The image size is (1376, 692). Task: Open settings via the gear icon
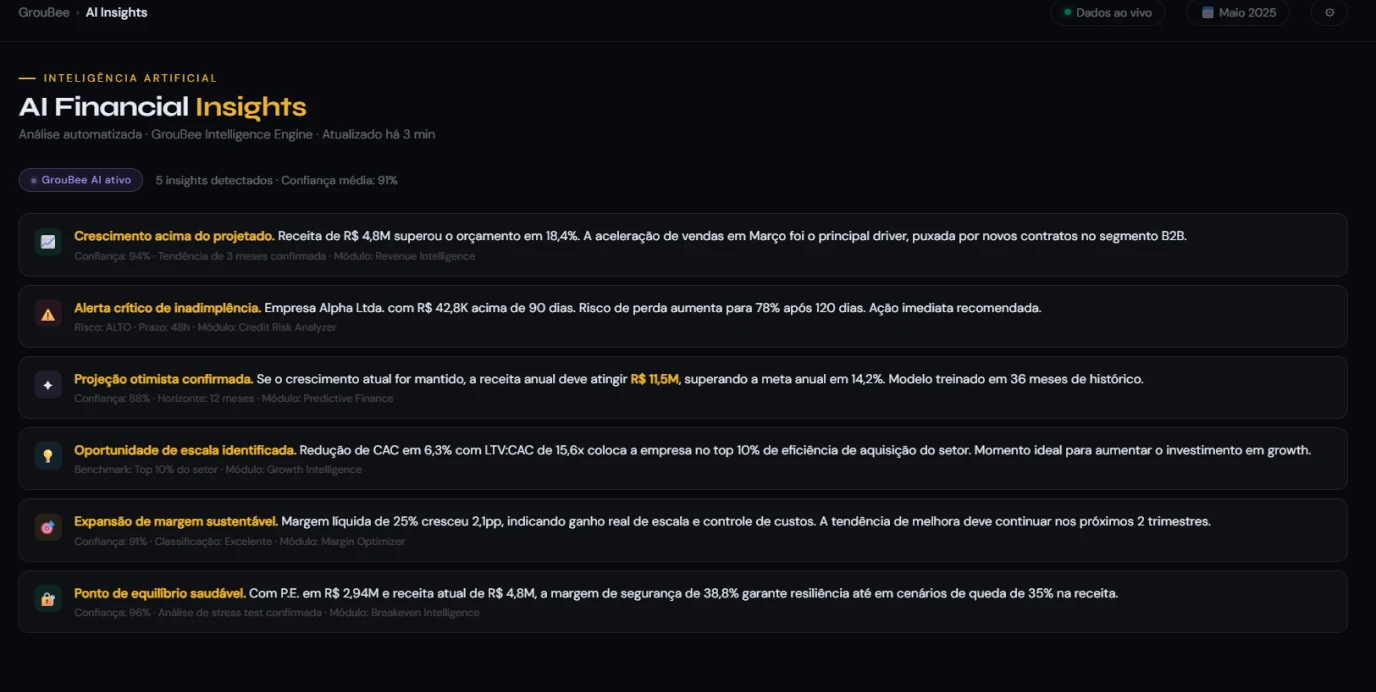(x=1329, y=13)
